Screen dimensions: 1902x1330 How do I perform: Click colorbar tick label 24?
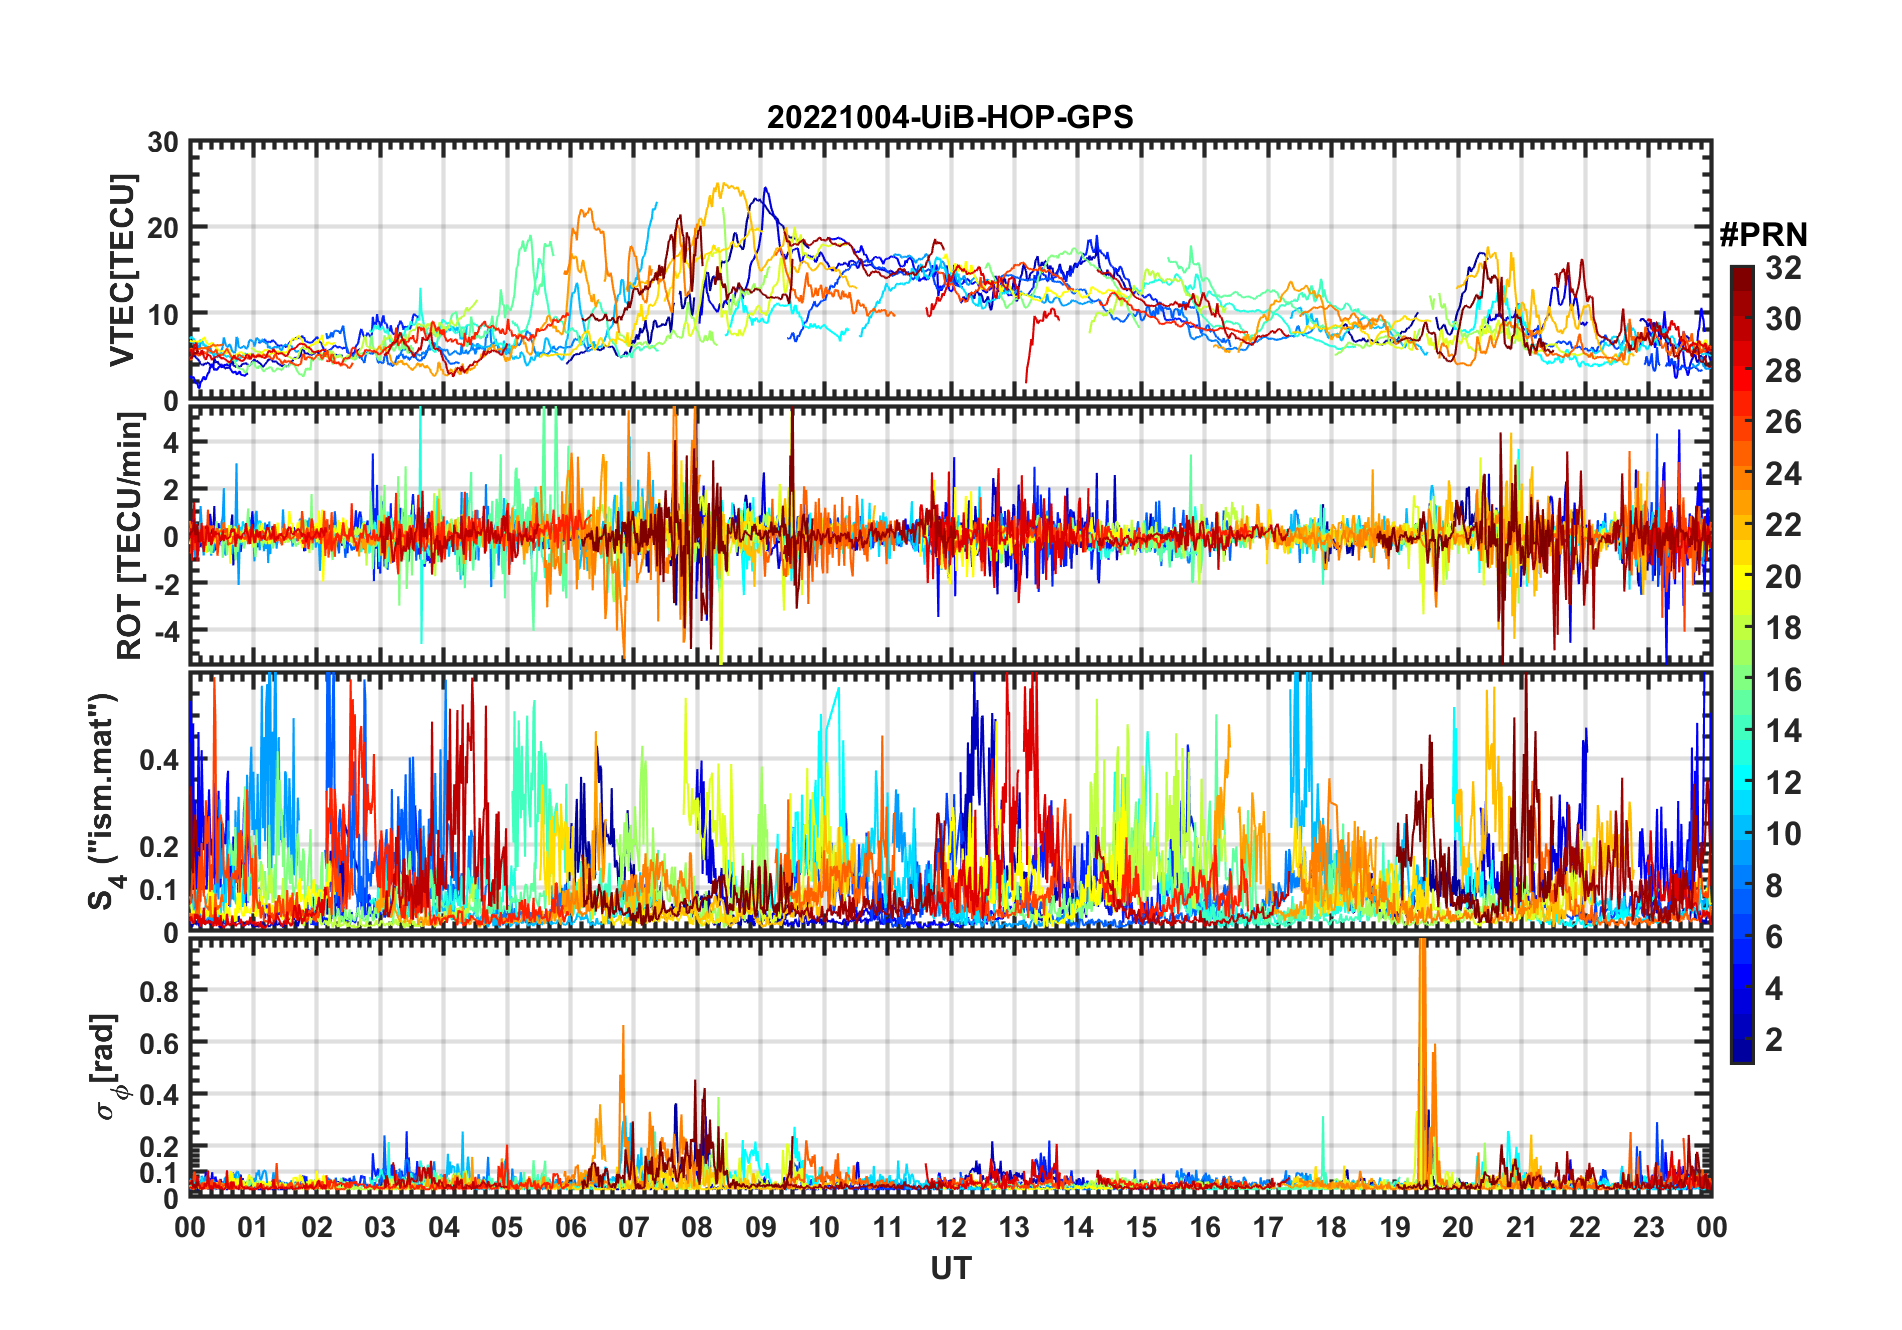click(x=1783, y=474)
